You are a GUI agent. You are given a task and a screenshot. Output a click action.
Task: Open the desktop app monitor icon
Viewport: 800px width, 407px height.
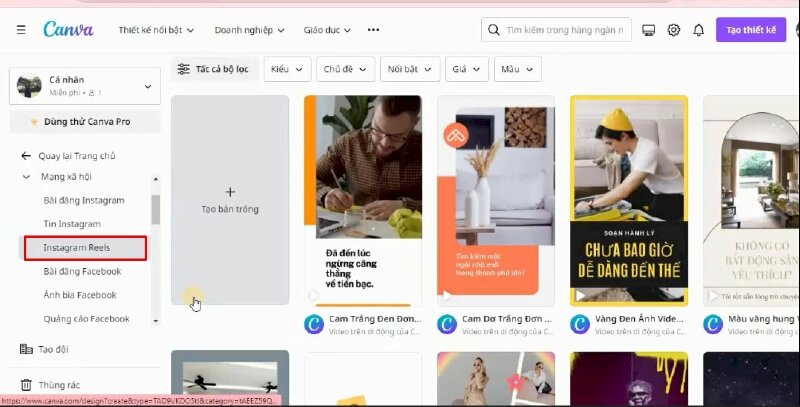point(648,30)
